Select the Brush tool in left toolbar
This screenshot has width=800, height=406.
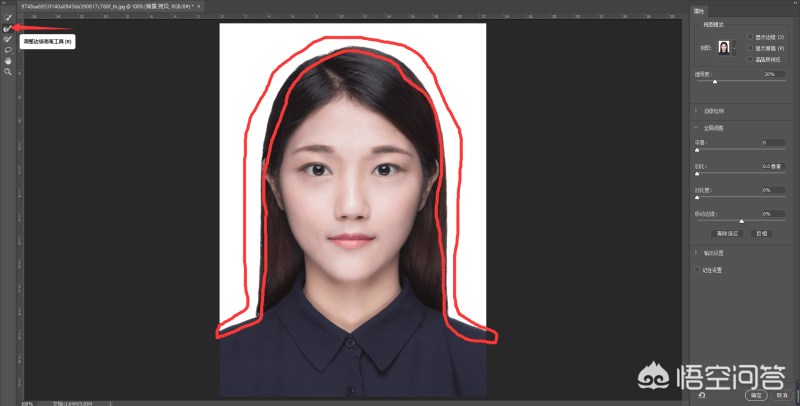click(7, 39)
